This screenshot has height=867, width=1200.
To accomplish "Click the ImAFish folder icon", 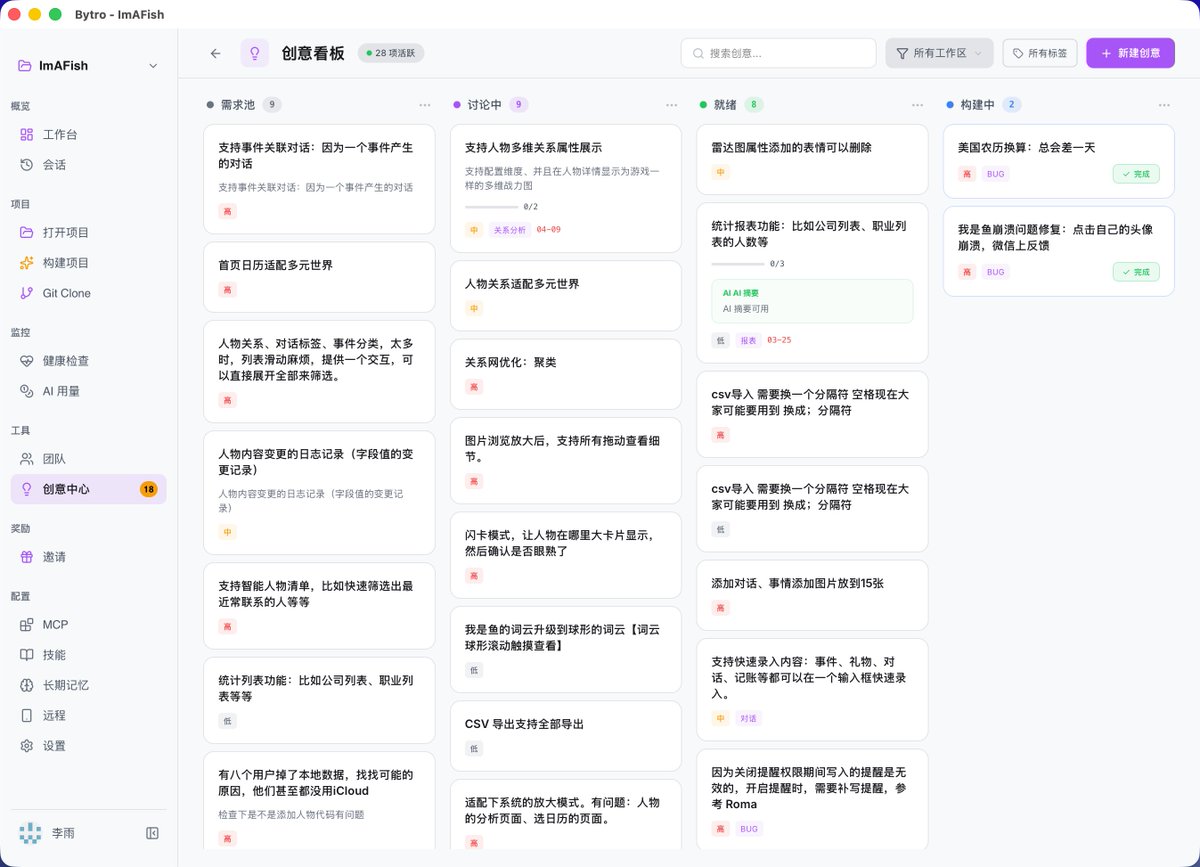I will (x=25, y=66).
